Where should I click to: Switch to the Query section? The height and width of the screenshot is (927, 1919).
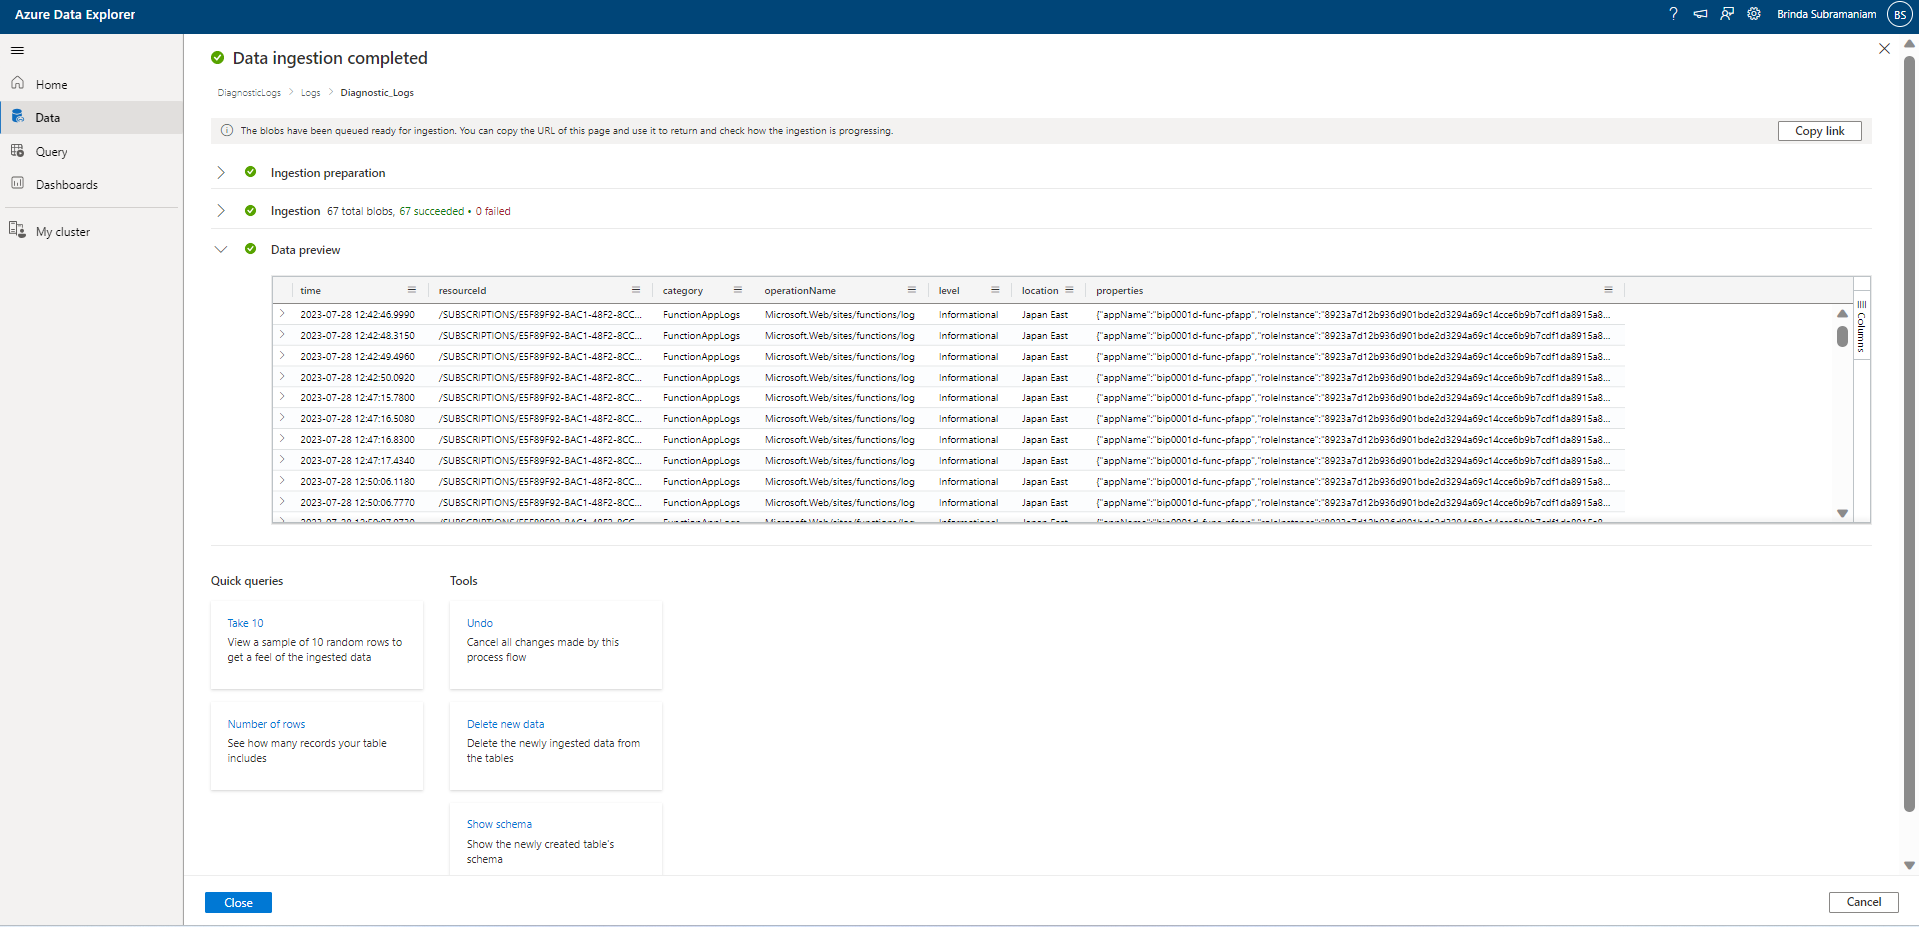(x=51, y=151)
